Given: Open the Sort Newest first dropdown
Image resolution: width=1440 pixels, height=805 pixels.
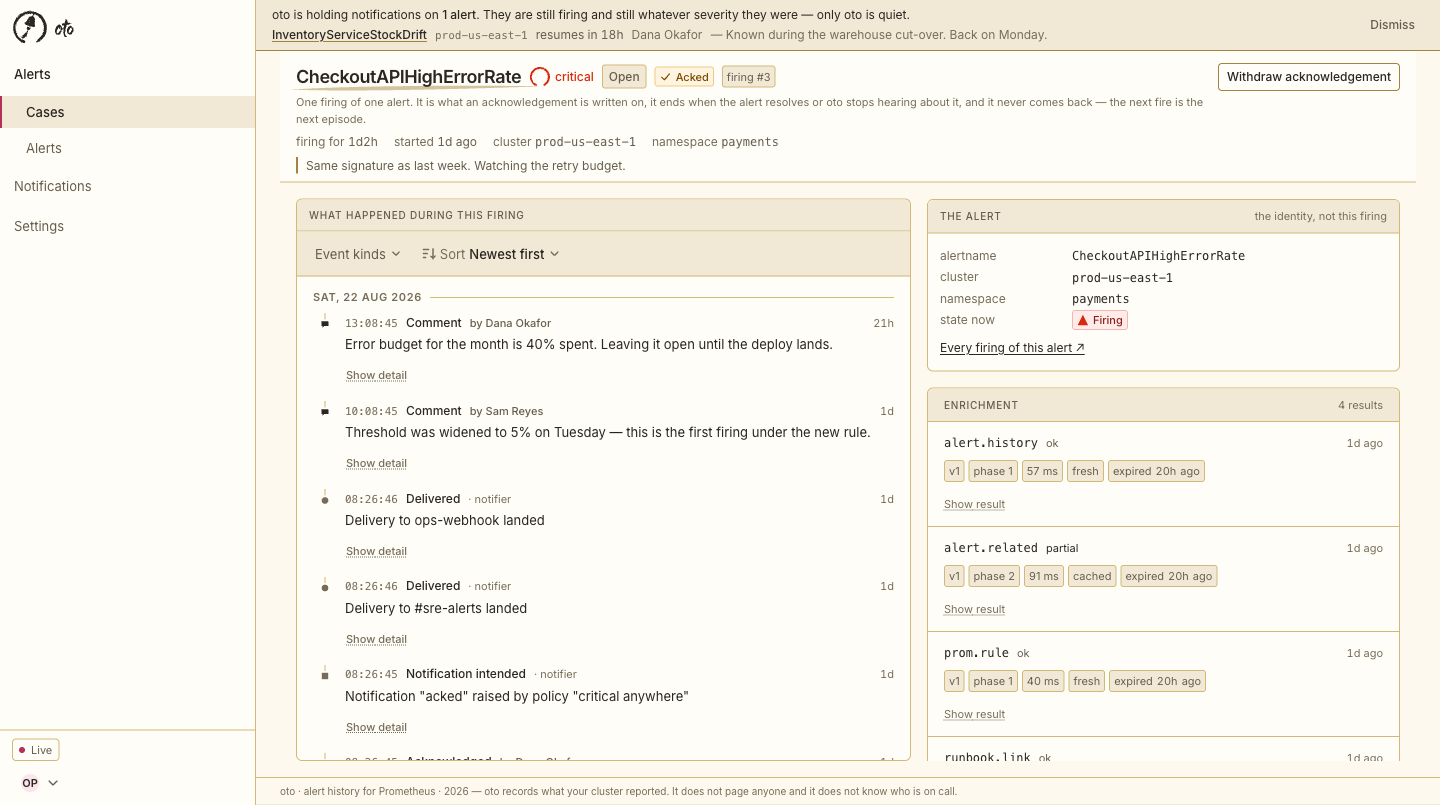Looking at the screenshot, I should tap(491, 254).
